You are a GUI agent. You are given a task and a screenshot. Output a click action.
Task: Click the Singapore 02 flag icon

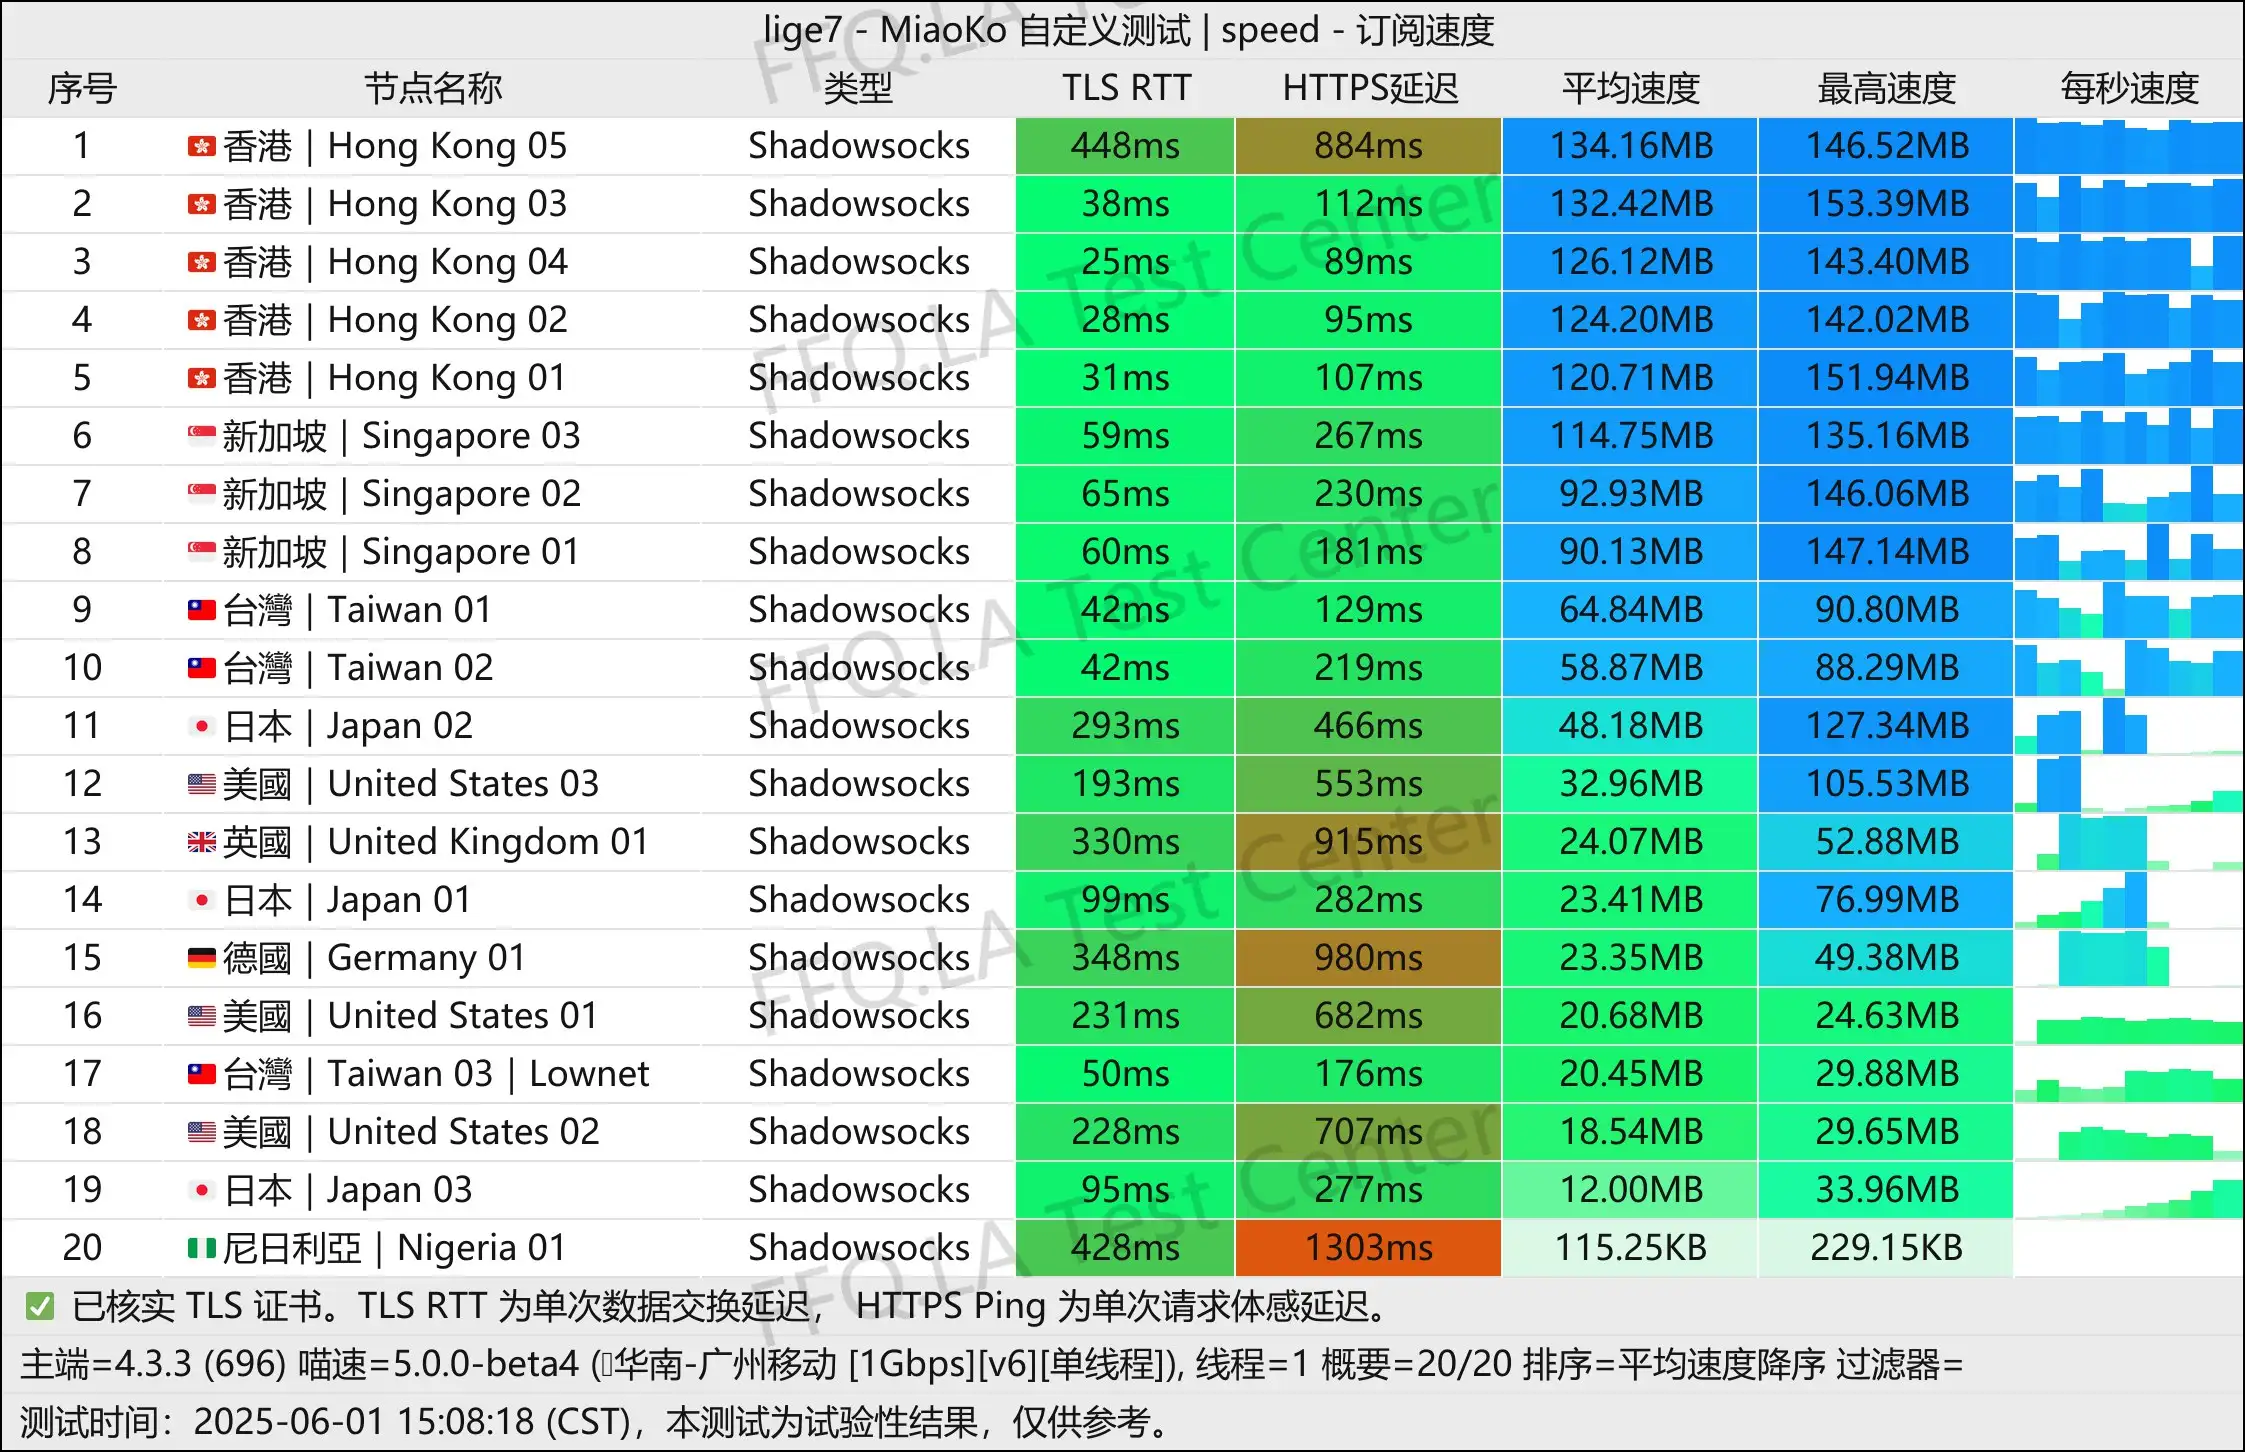[x=201, y=494]
